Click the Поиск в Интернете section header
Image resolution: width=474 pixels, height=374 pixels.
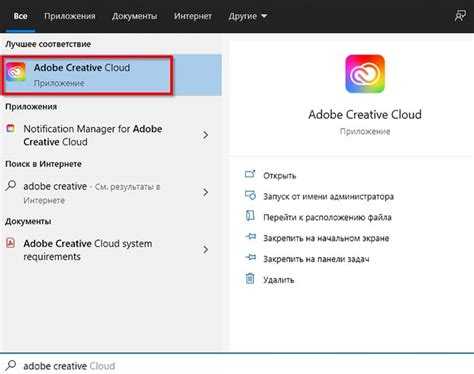[43, 164]
